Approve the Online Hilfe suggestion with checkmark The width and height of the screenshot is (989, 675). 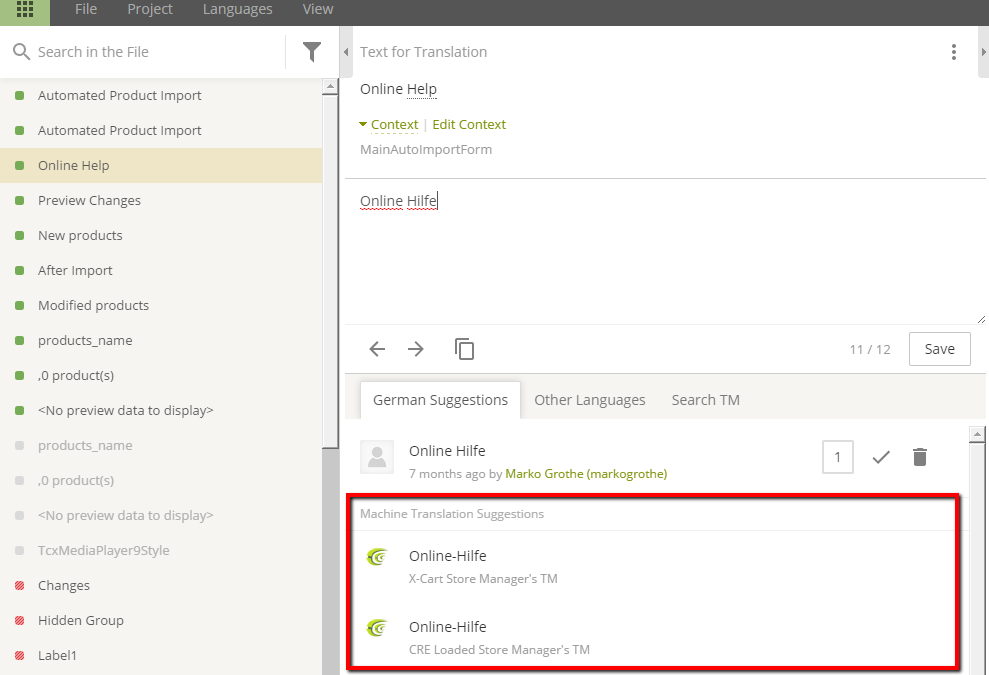(x=881, y=457)
